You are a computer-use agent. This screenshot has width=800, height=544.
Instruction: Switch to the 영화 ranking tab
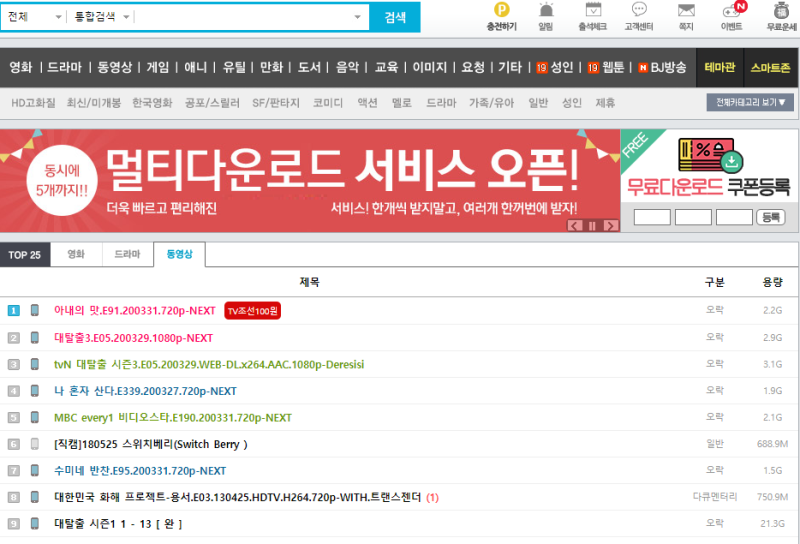76,254
